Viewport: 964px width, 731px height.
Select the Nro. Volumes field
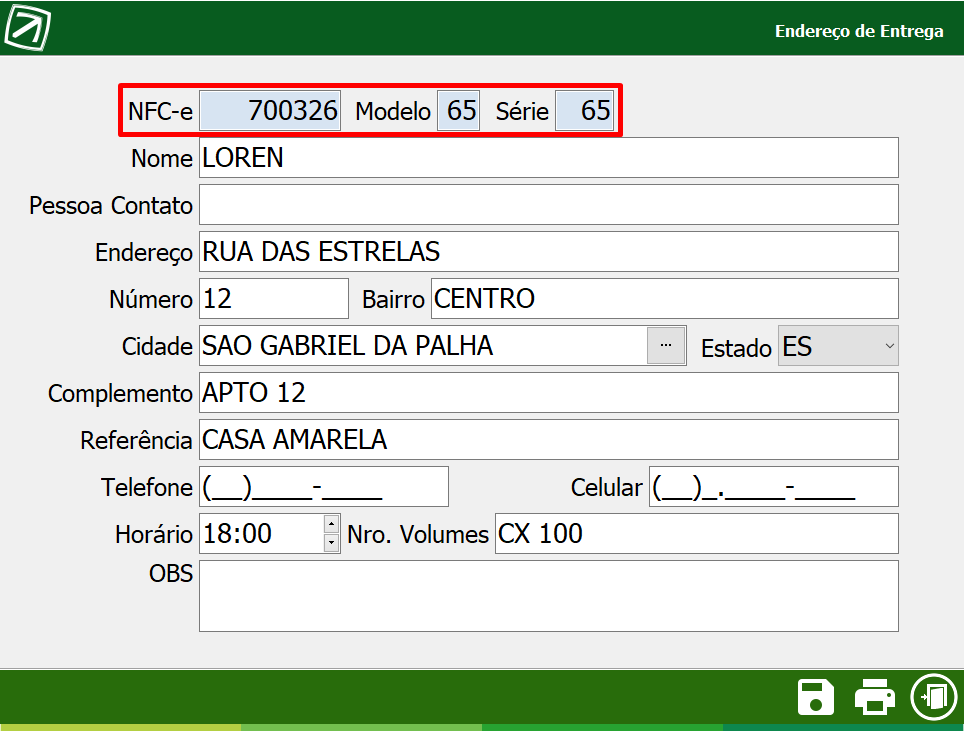(697, 534)
